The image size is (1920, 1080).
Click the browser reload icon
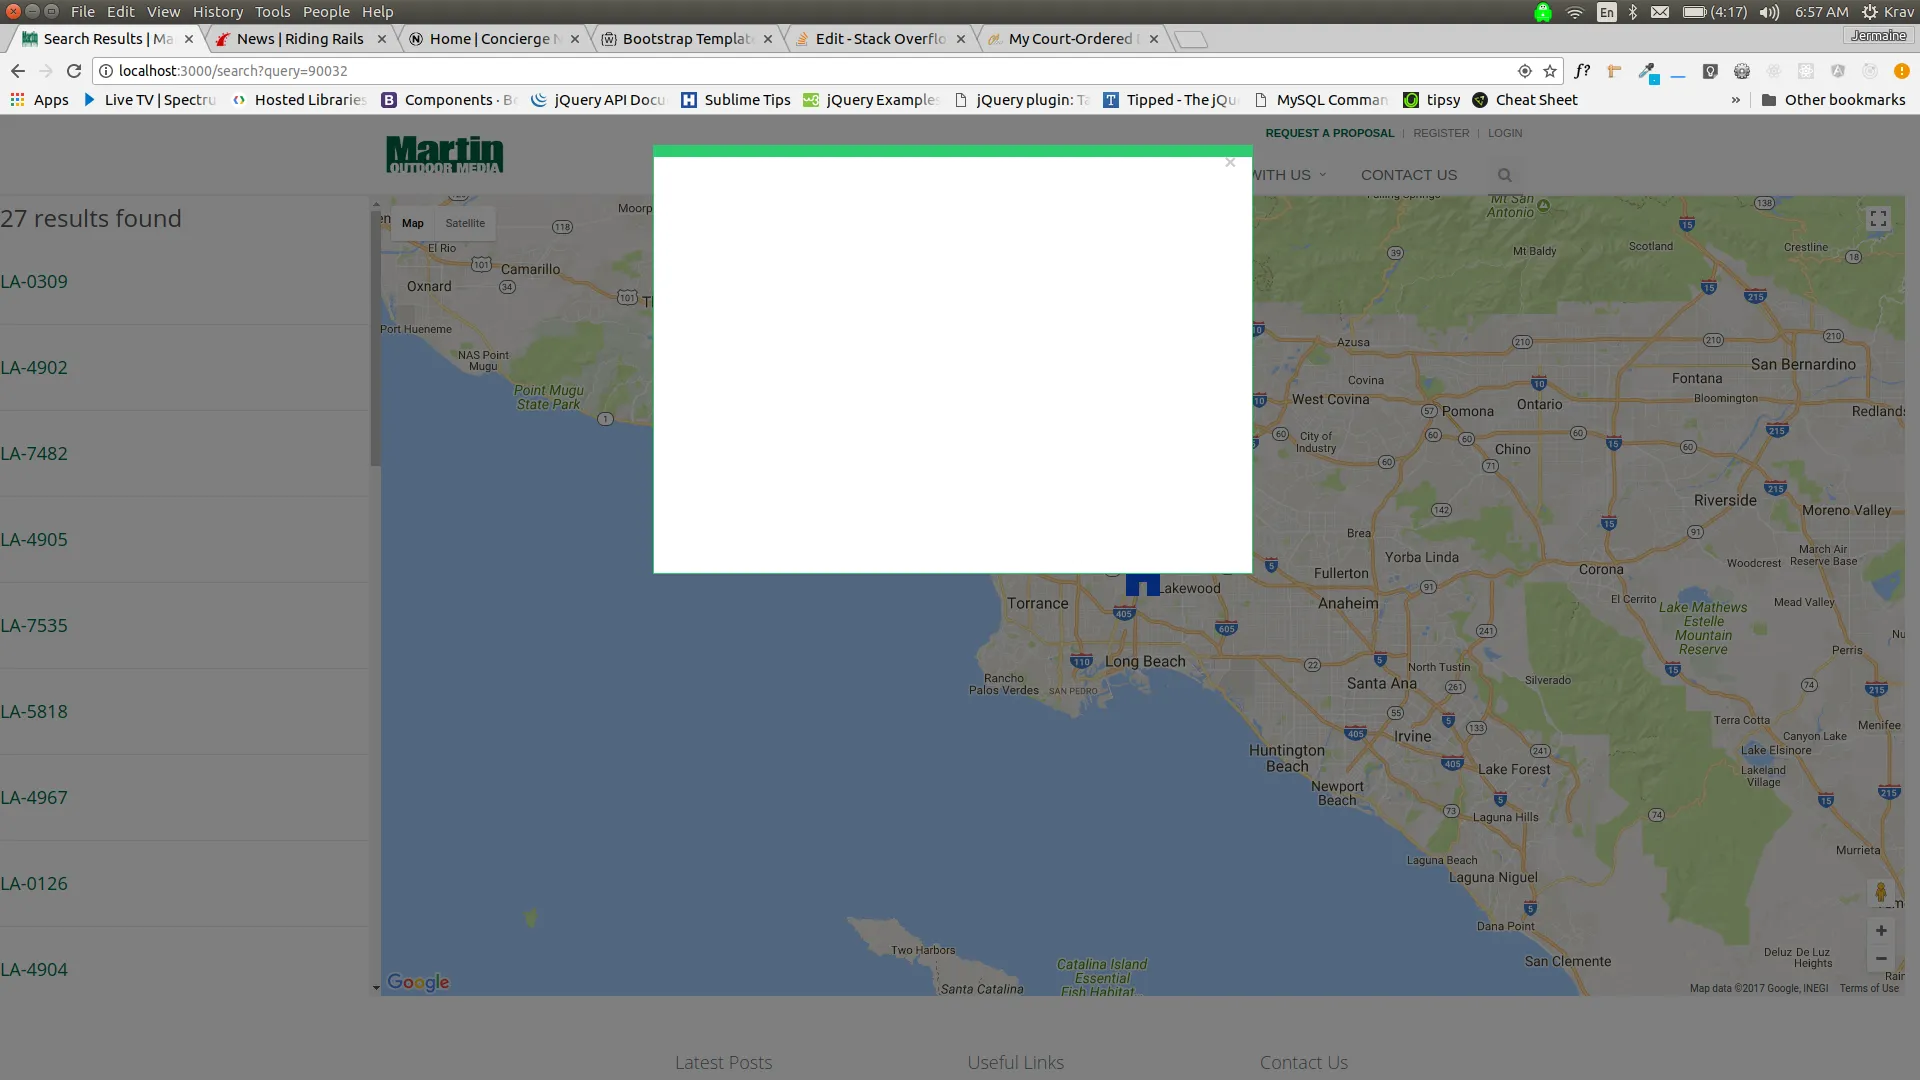click(73, 71)
